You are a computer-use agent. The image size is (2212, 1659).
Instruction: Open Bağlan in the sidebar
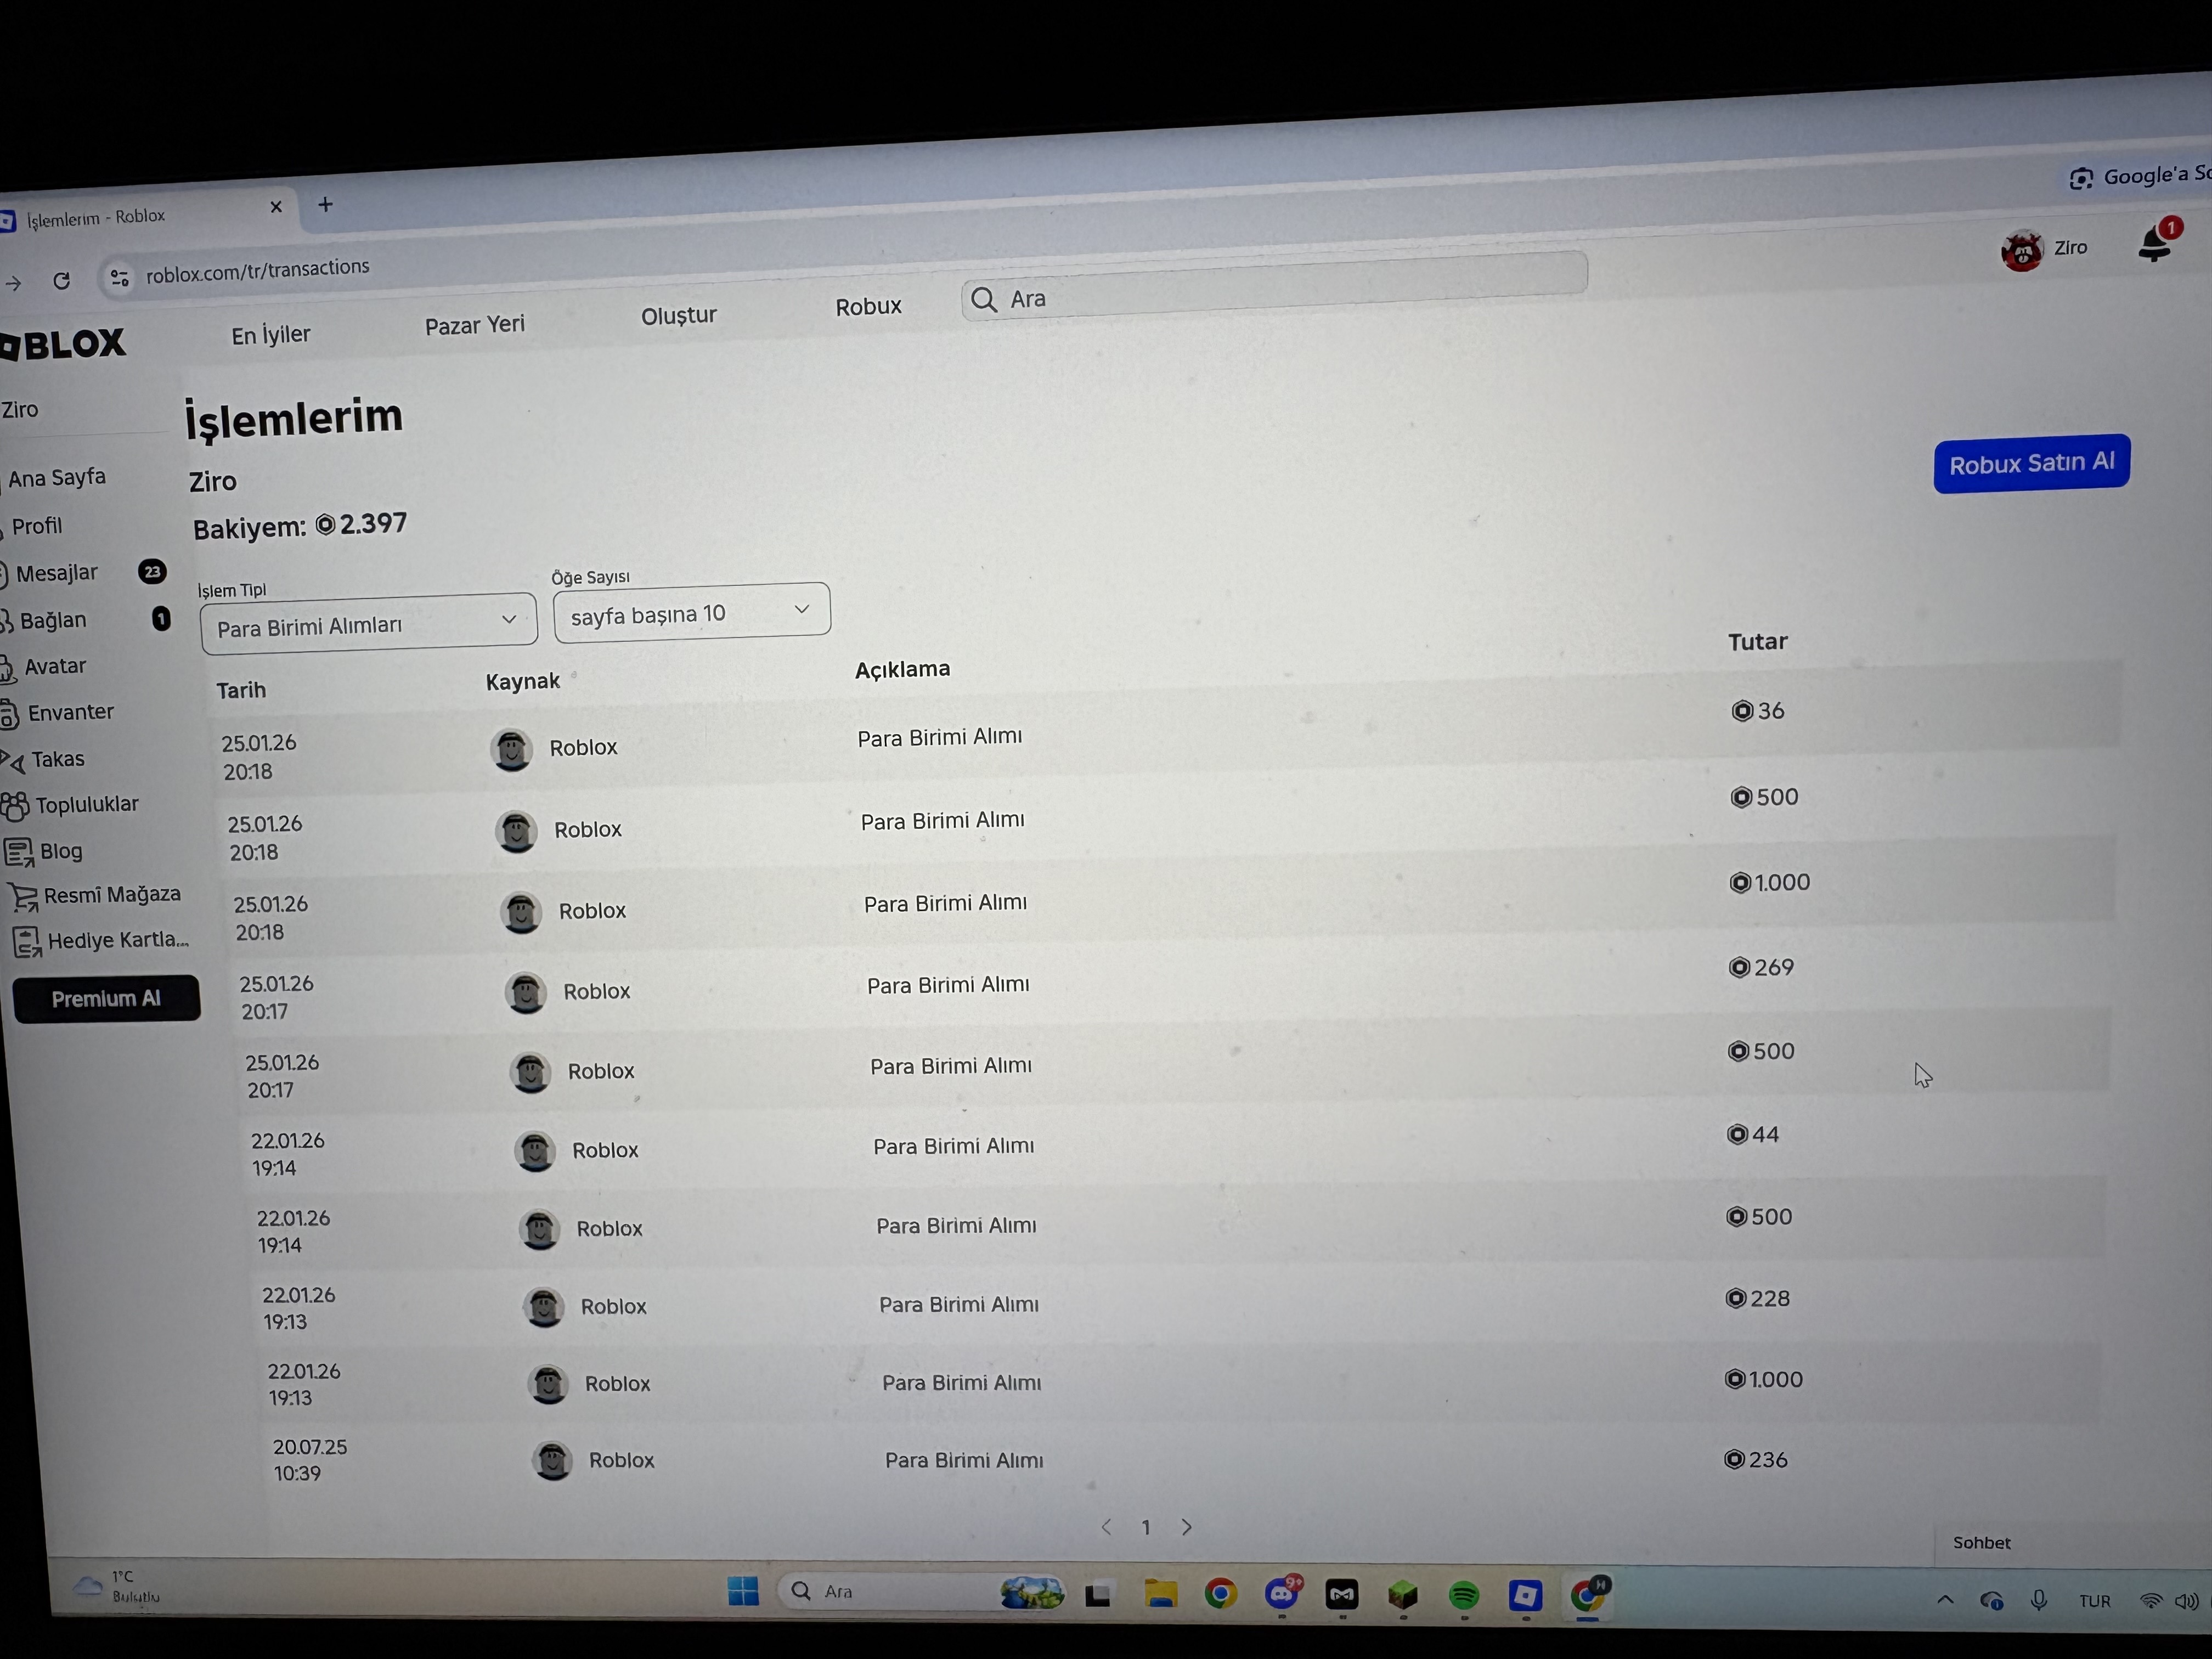(53, 621)
